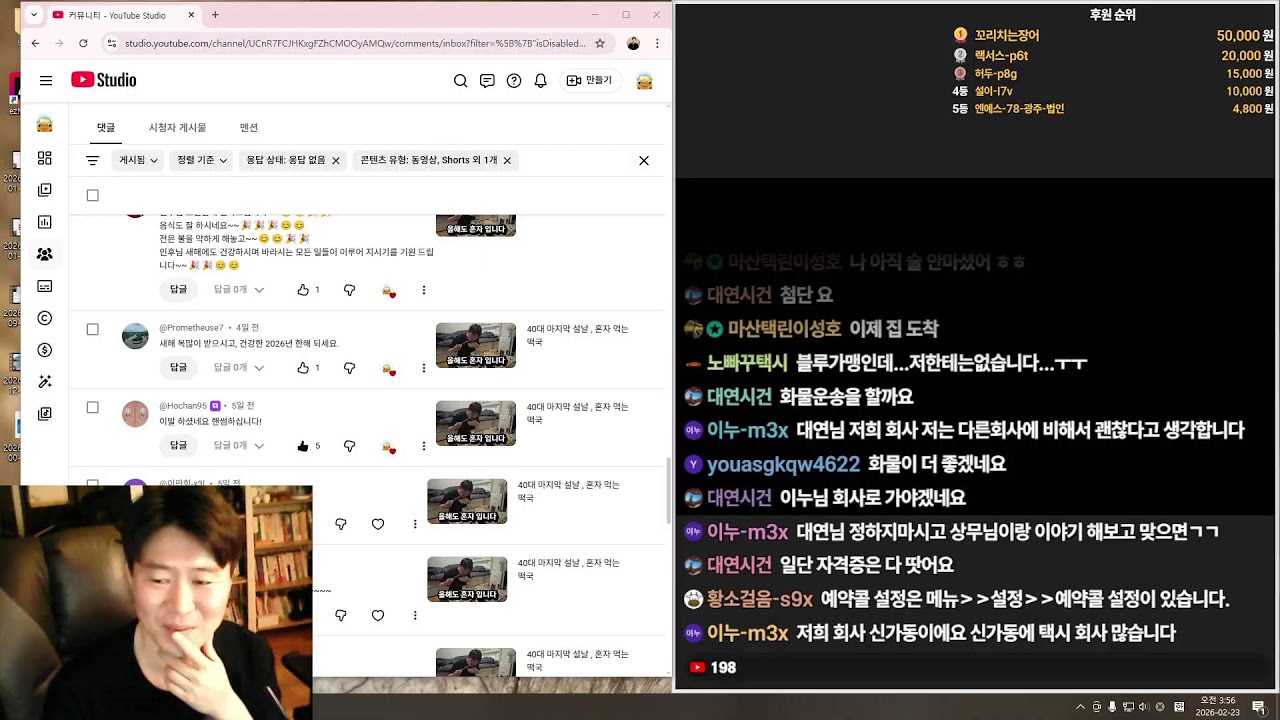Click the search icon in Studio header
The height and width of the screenshot is (720, 1280).
(460, 81)
